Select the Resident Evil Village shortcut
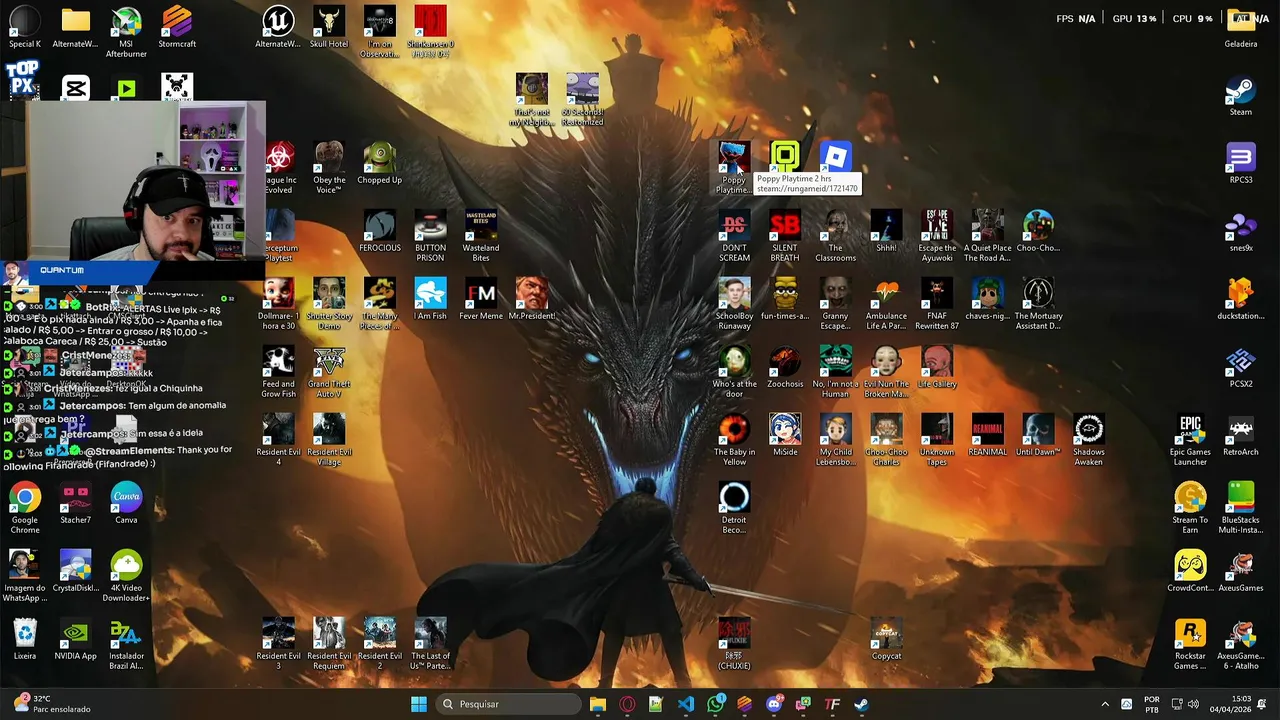This screenshot has height=720, width=1280. pos(329,440)
